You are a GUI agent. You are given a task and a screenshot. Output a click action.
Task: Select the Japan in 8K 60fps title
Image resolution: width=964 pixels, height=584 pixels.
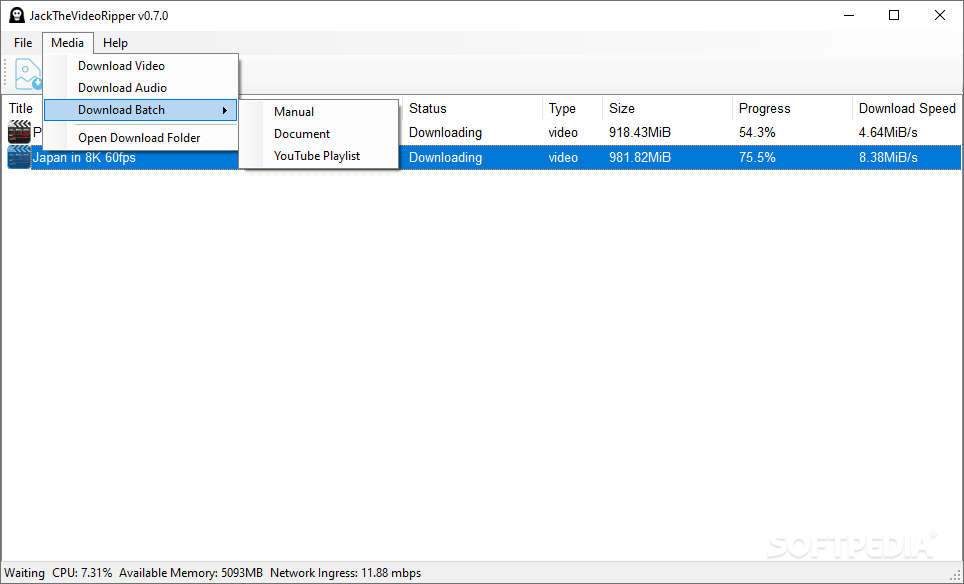point(84,157)
